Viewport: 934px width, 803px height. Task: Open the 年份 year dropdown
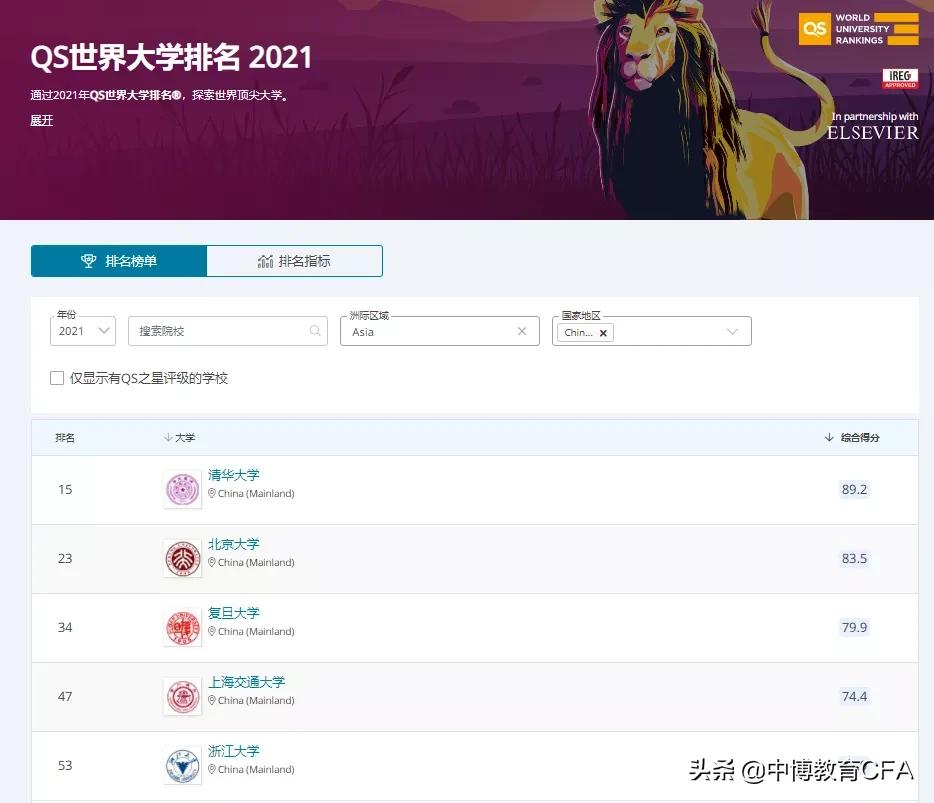(103, 330)
